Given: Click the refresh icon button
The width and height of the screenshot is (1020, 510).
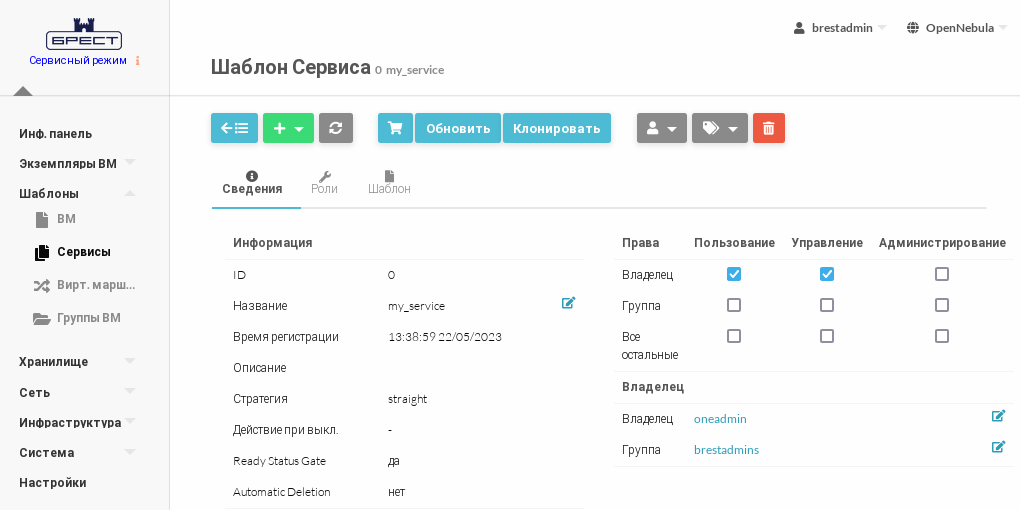Looking at the screenshot, I should (x=336, y=128).
